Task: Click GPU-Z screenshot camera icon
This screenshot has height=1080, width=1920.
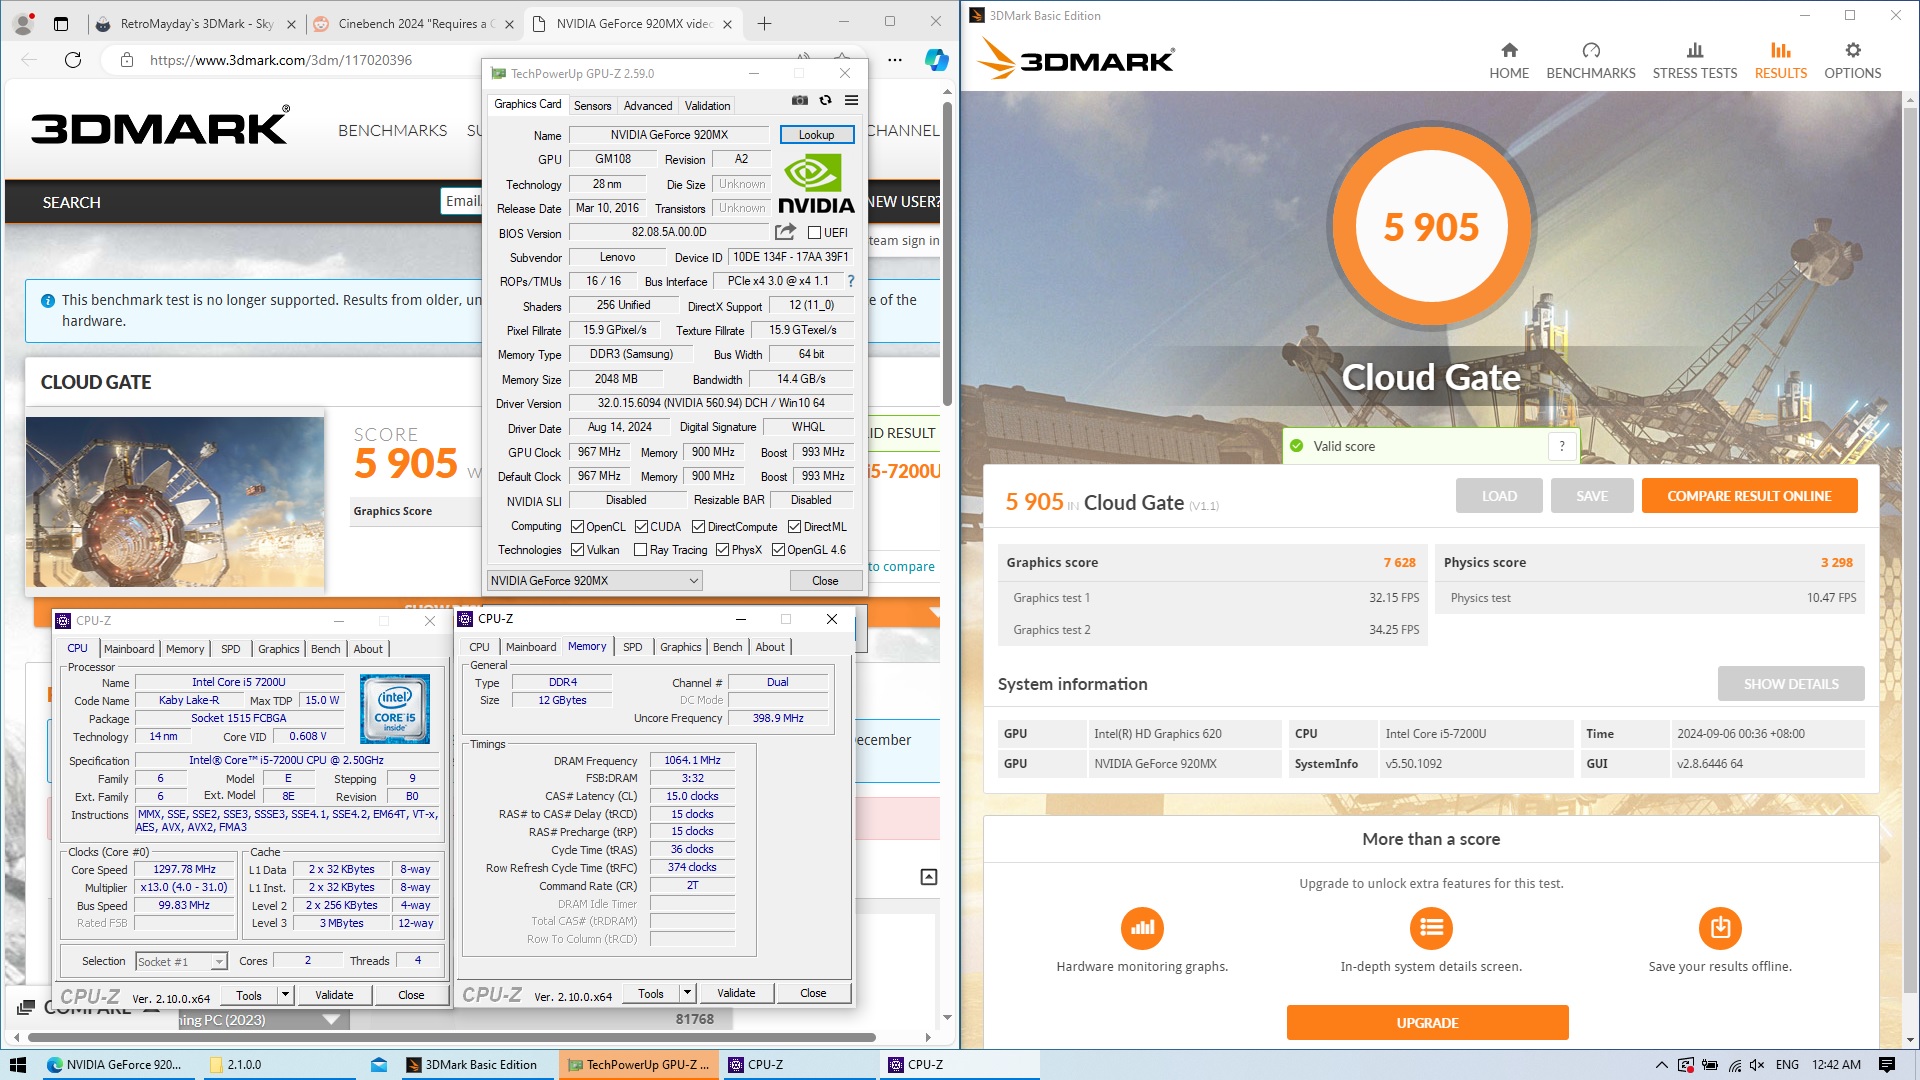Action: tap(800, 100)
